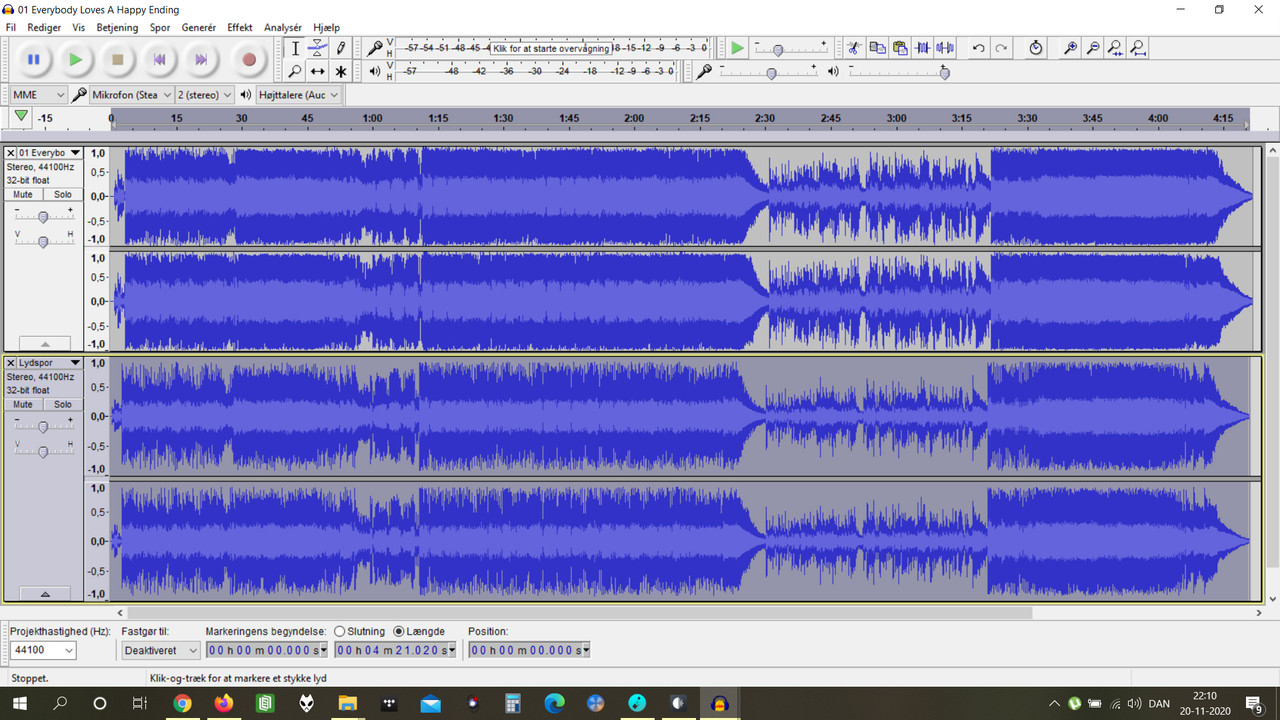This screenshot has height=720, width=1280.
Task: Solo the 01 Everybo track
Action: 63,195
